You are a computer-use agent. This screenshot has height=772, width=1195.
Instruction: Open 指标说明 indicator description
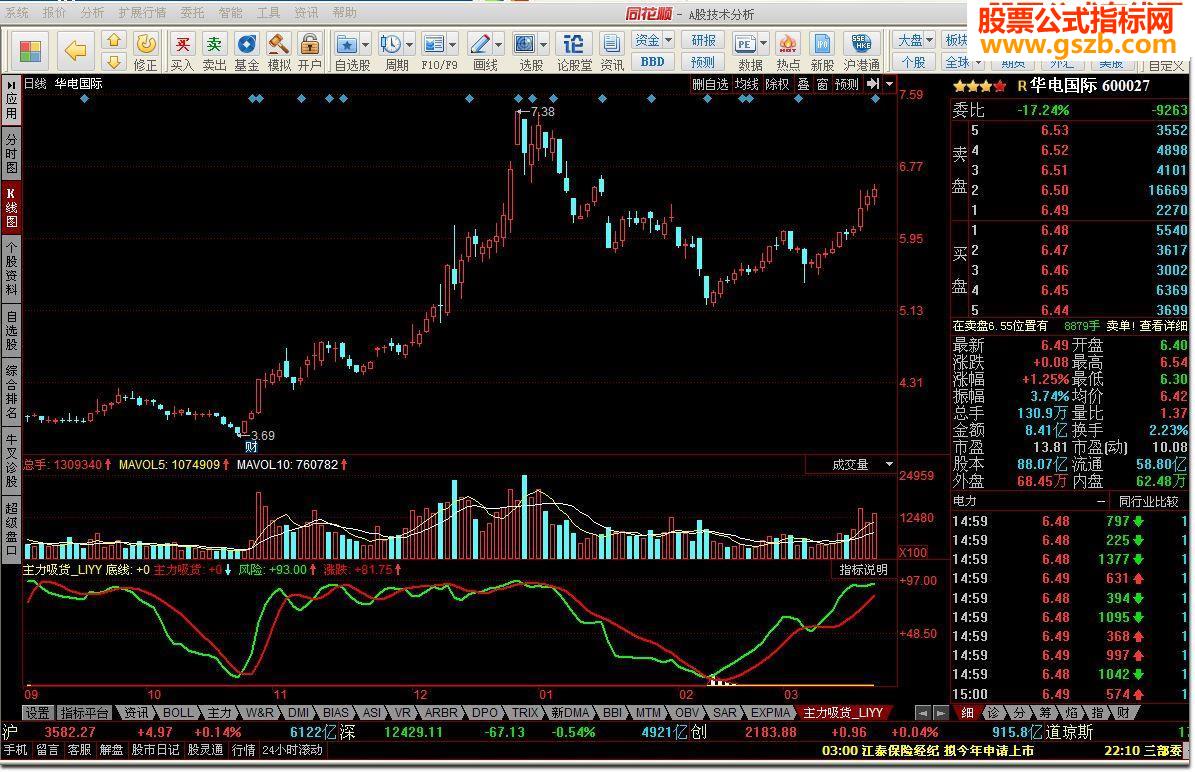coord(863,569)
